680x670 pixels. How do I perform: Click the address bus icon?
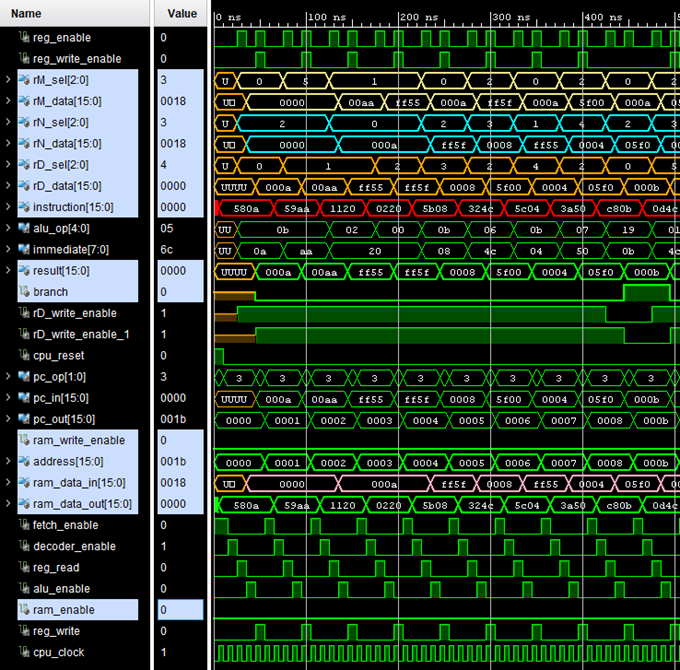click(x=24, y=461)
